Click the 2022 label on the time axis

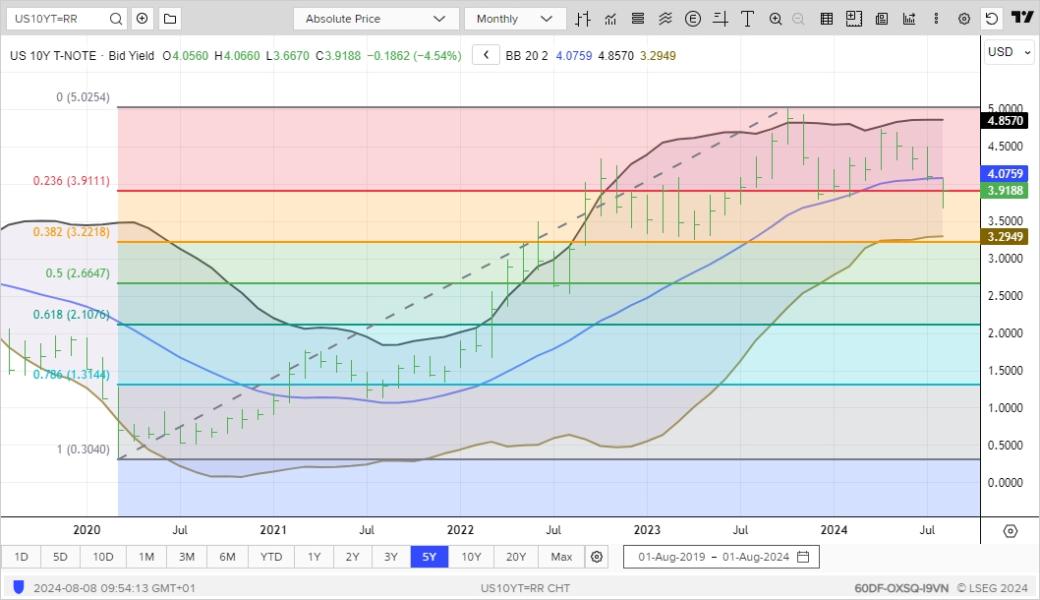click(460, 530)
